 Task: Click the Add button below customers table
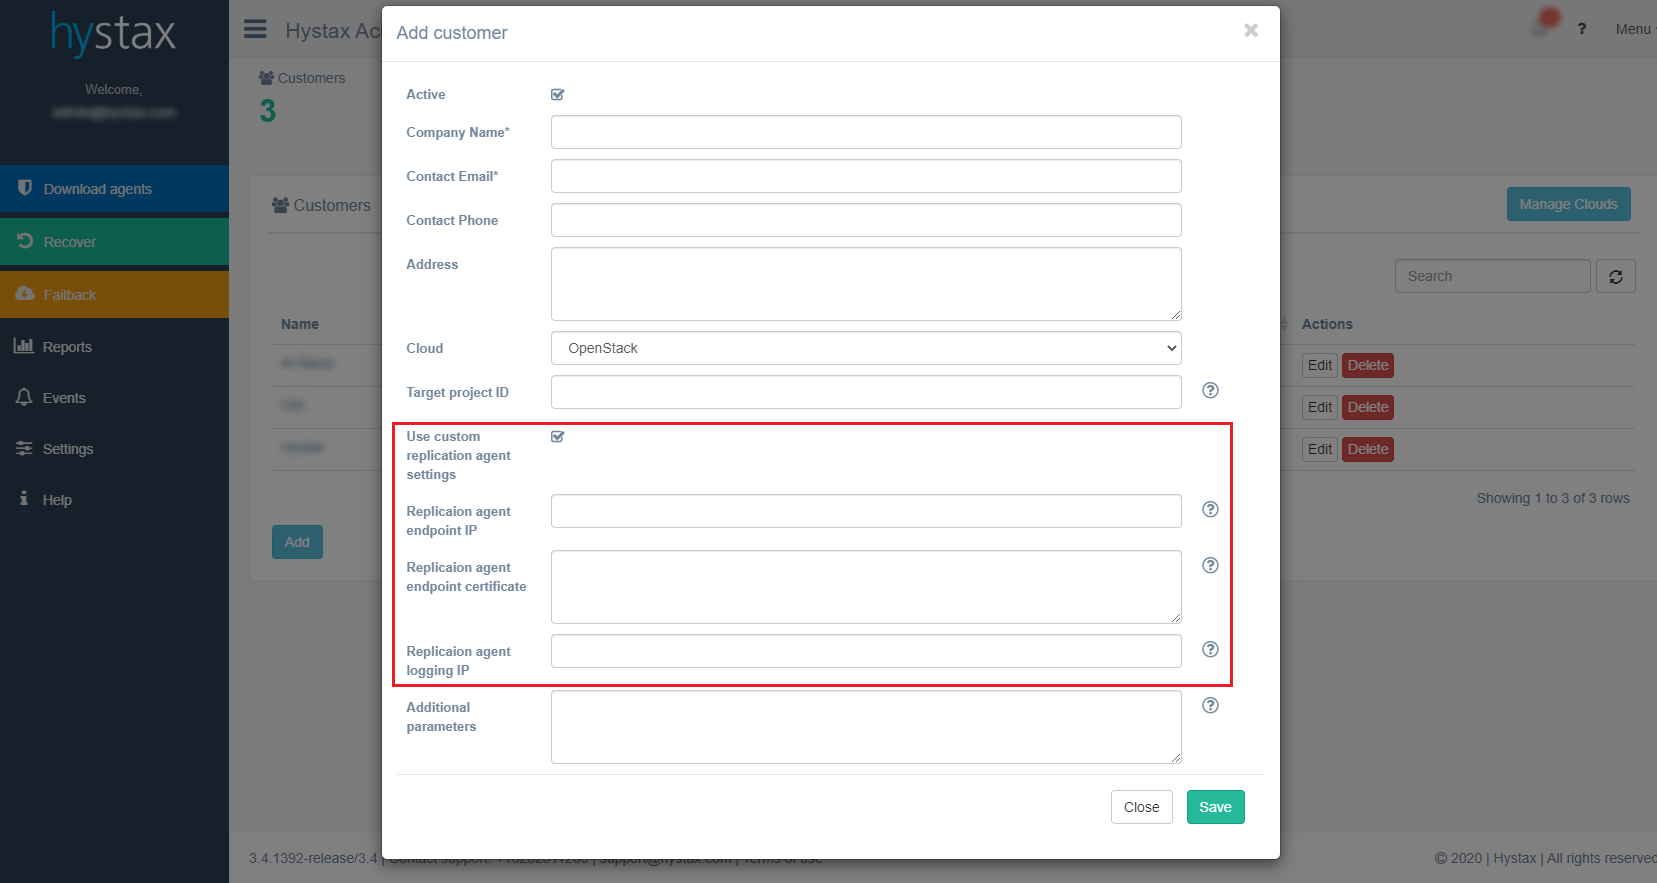click(x=297, y=542)
